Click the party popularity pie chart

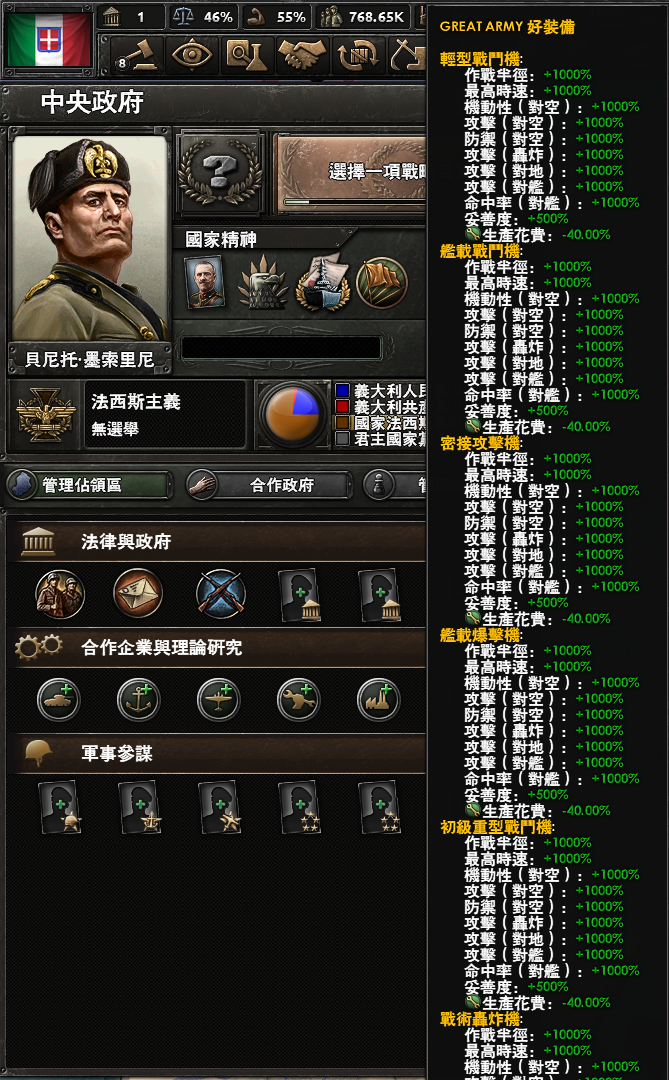tap(293, 415)
